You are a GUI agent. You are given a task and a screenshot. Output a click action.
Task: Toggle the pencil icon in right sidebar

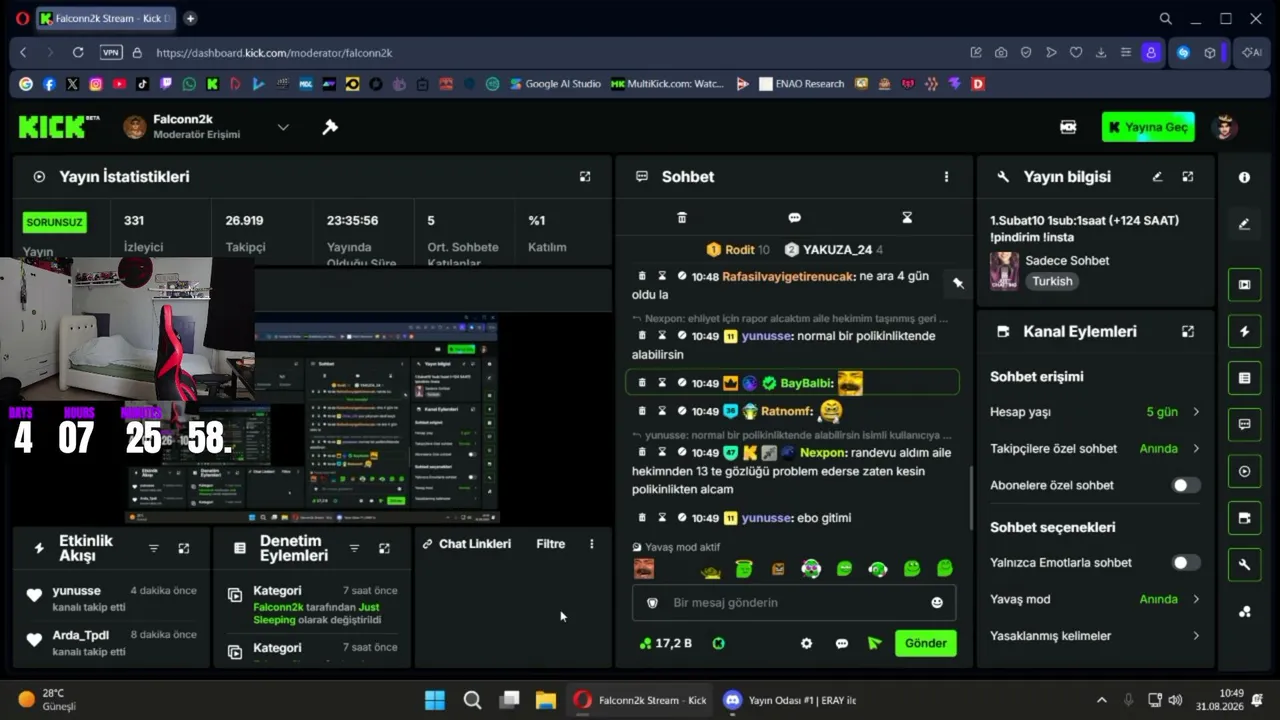[x=1244, y=224]
